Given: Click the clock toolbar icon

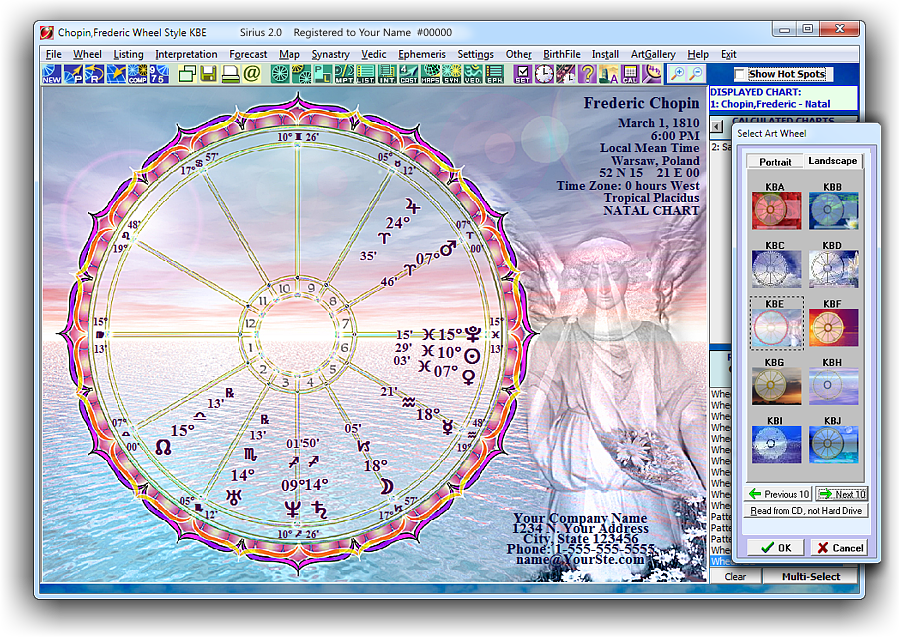Looking at the screenshot, I should point(544,74).
